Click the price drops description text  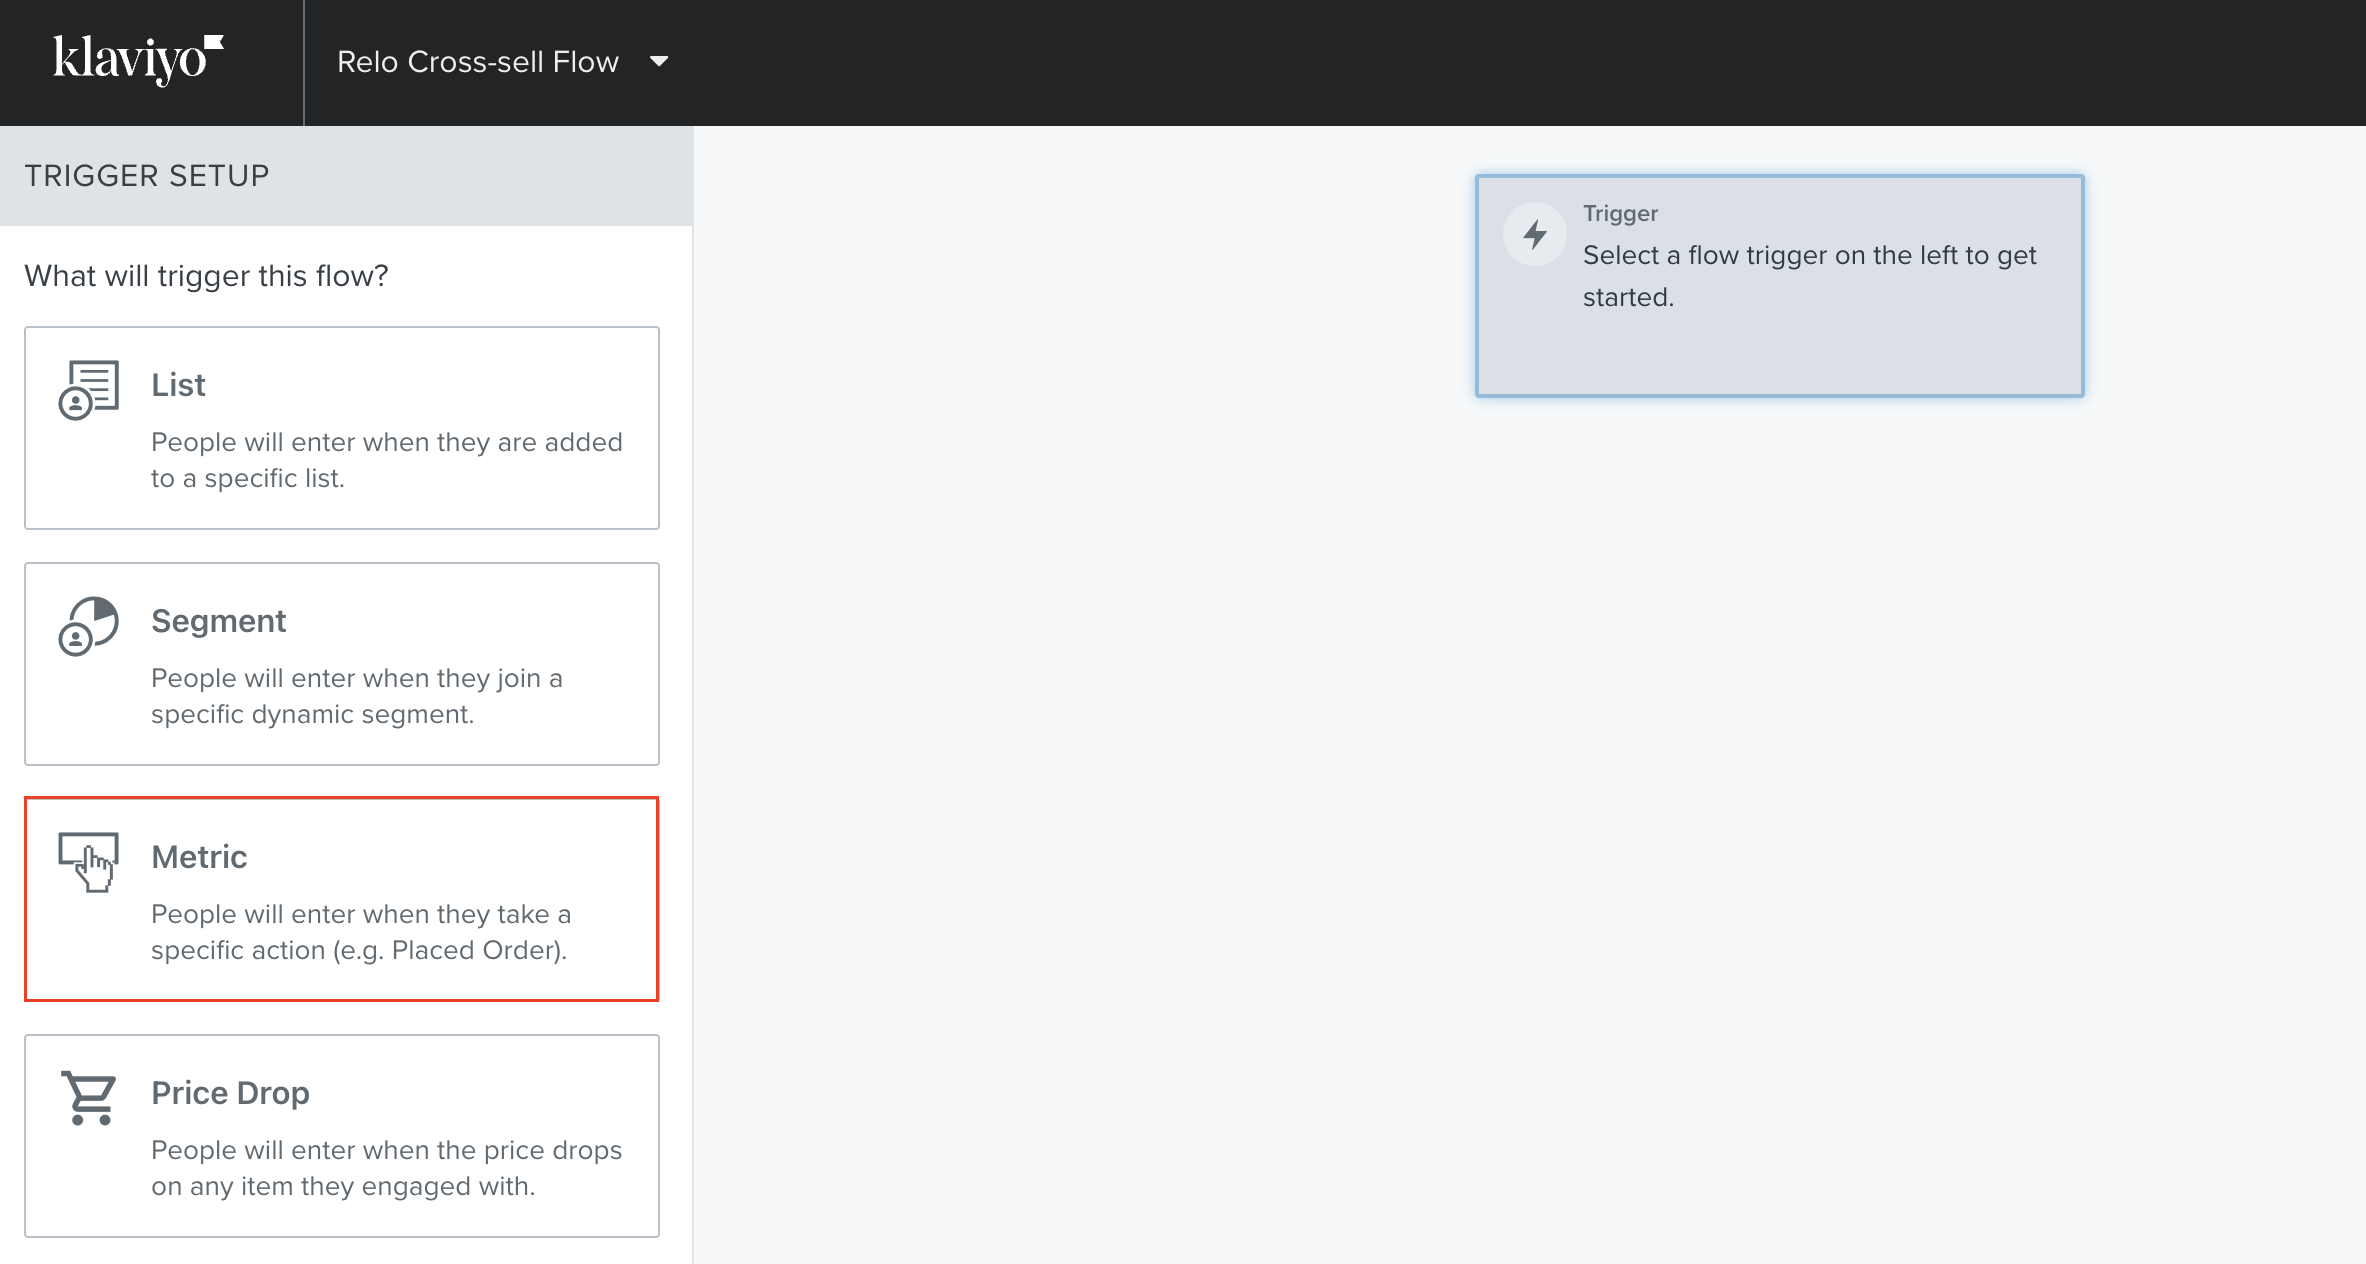[386, 1168]
